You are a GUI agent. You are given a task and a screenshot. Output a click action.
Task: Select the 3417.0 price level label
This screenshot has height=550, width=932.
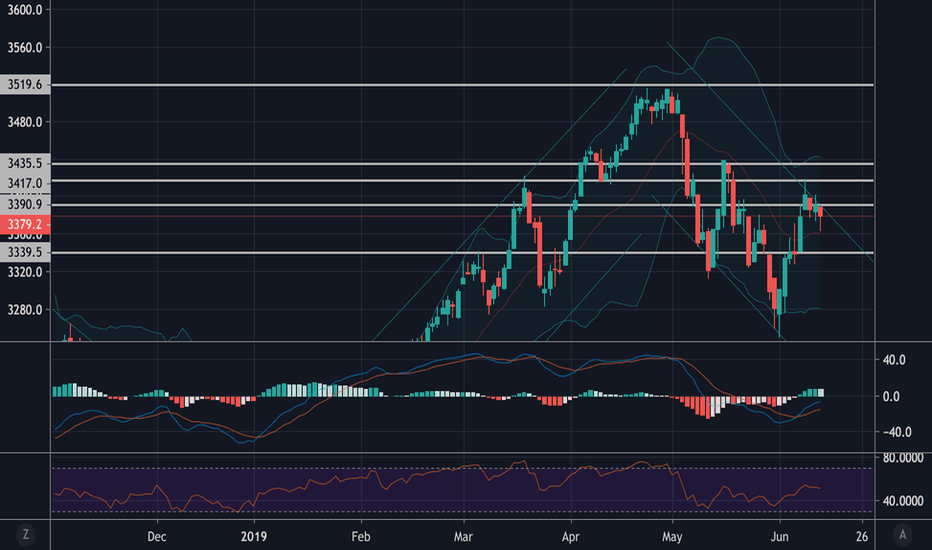coord(25,183)
